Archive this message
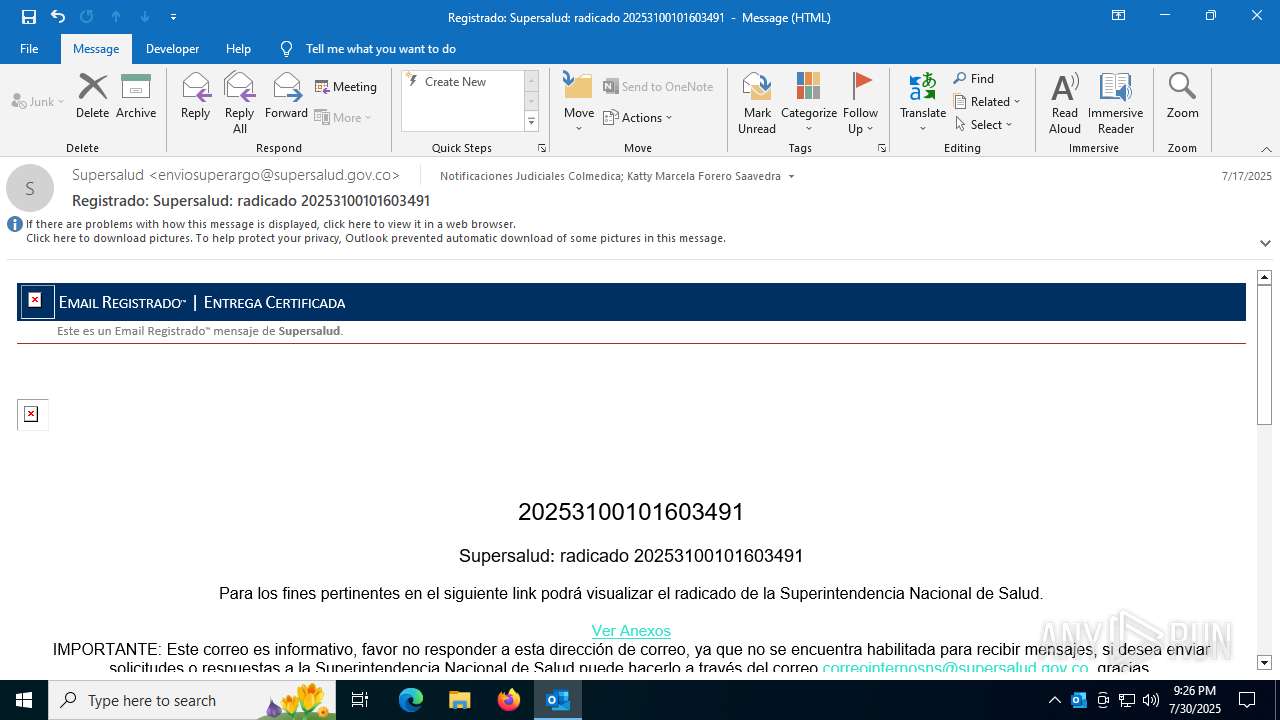The image size is (1280, 720). [136, 96]
